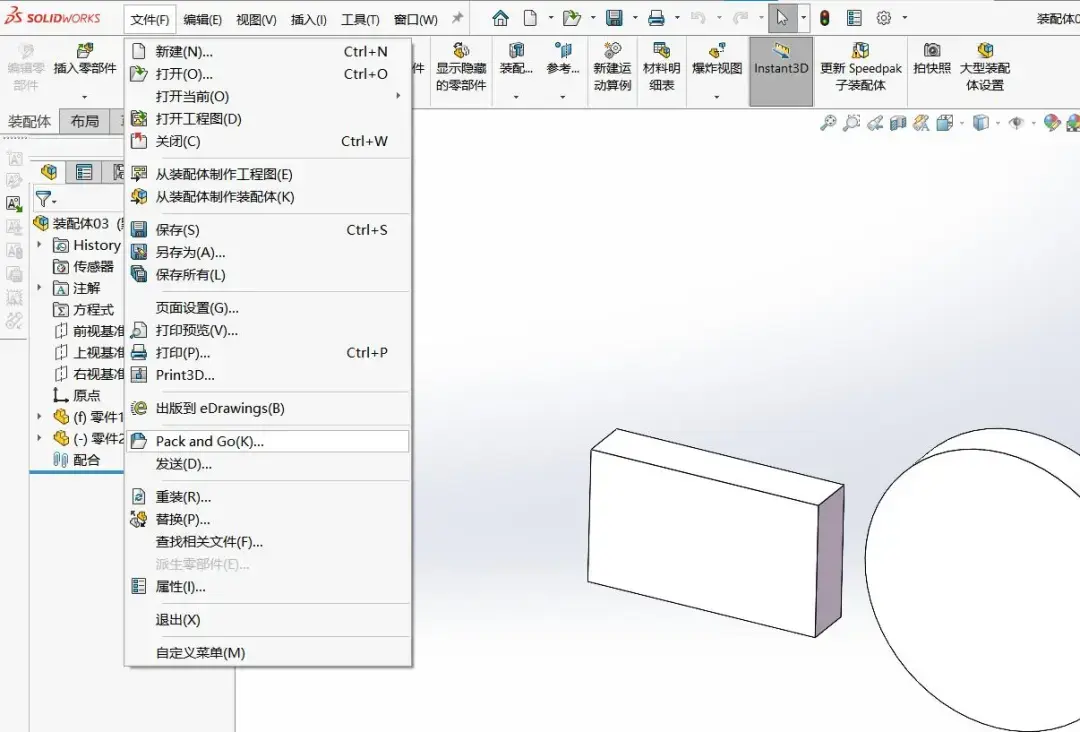Open the Options gear icon
1080x732 pixels.
click(884, 19)
